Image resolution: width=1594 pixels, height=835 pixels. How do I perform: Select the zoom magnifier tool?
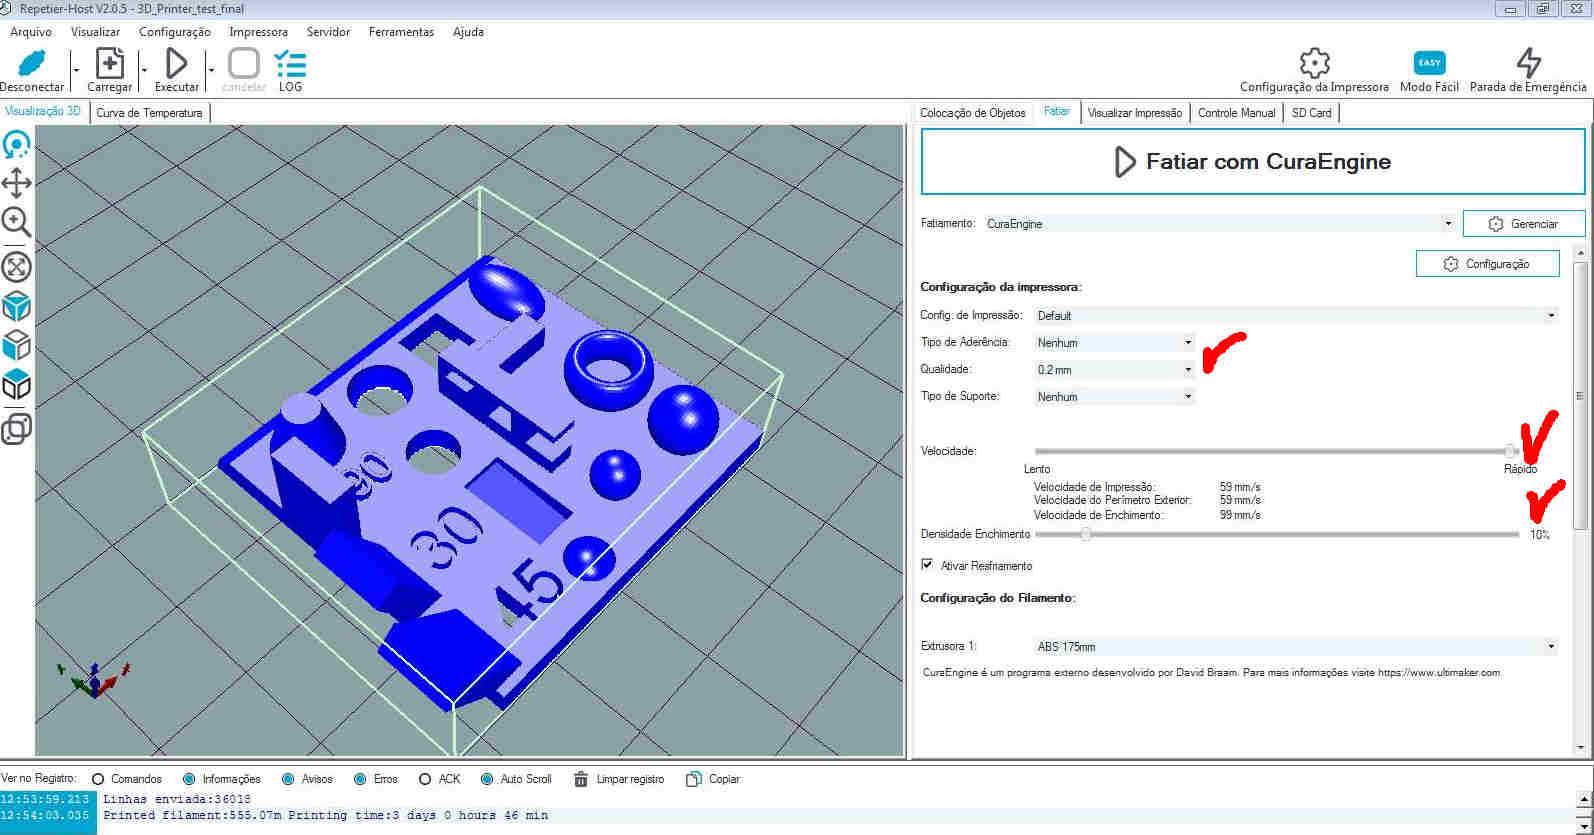click(16, 222)
